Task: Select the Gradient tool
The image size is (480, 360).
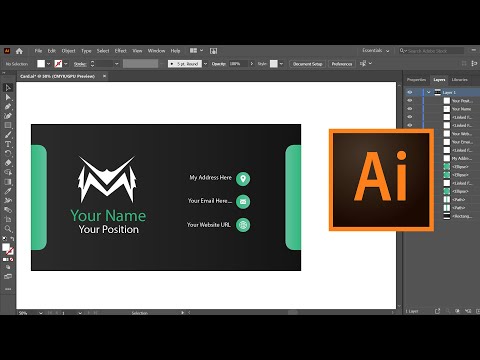Action: coord(8,182)
